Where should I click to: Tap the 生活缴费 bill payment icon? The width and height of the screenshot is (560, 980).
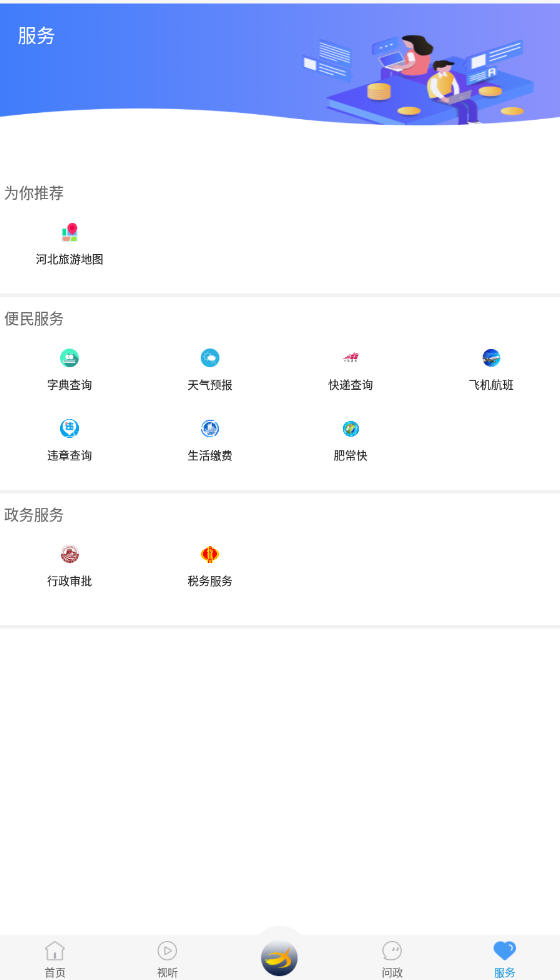coord(210,429)
